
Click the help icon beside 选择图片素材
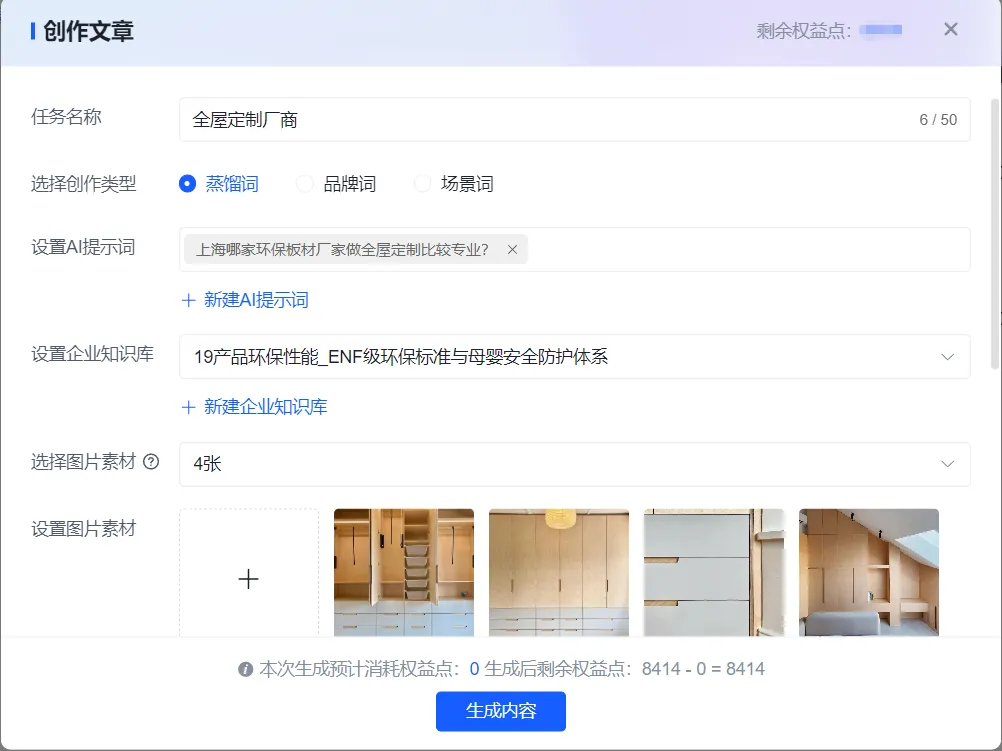click(152, 462)
